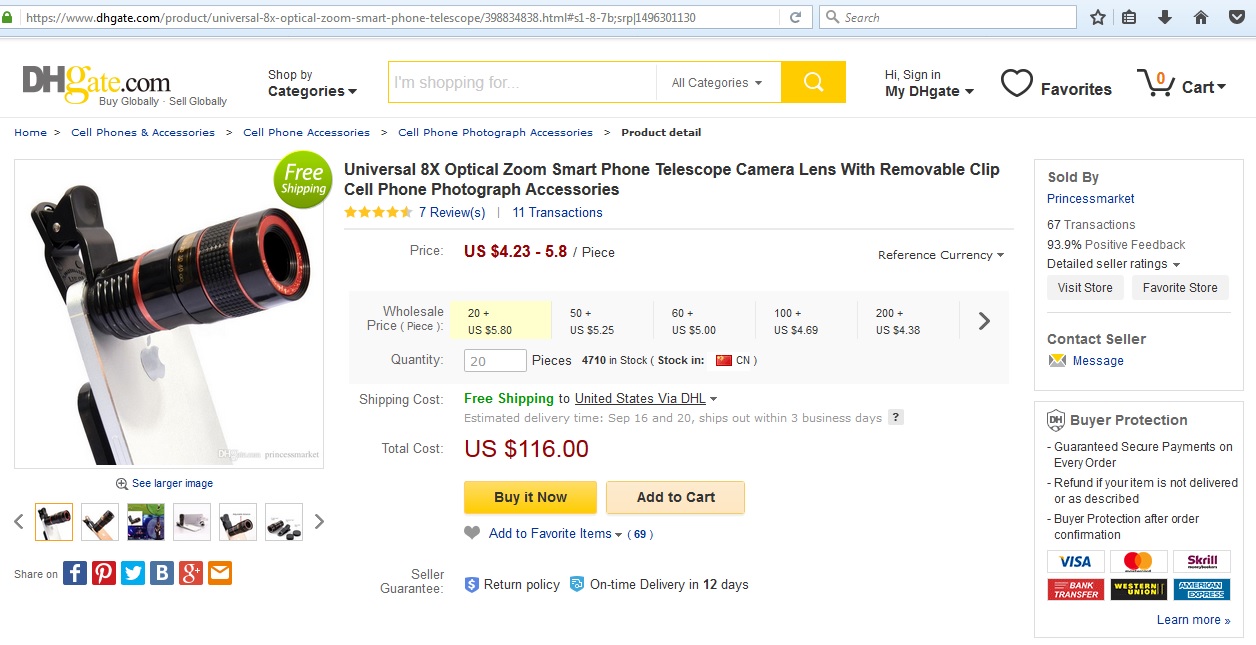This screenshot has width=1256, height=645.
Task: Select the 200+ US $4.38 price tier
Action: coord(907,321)
